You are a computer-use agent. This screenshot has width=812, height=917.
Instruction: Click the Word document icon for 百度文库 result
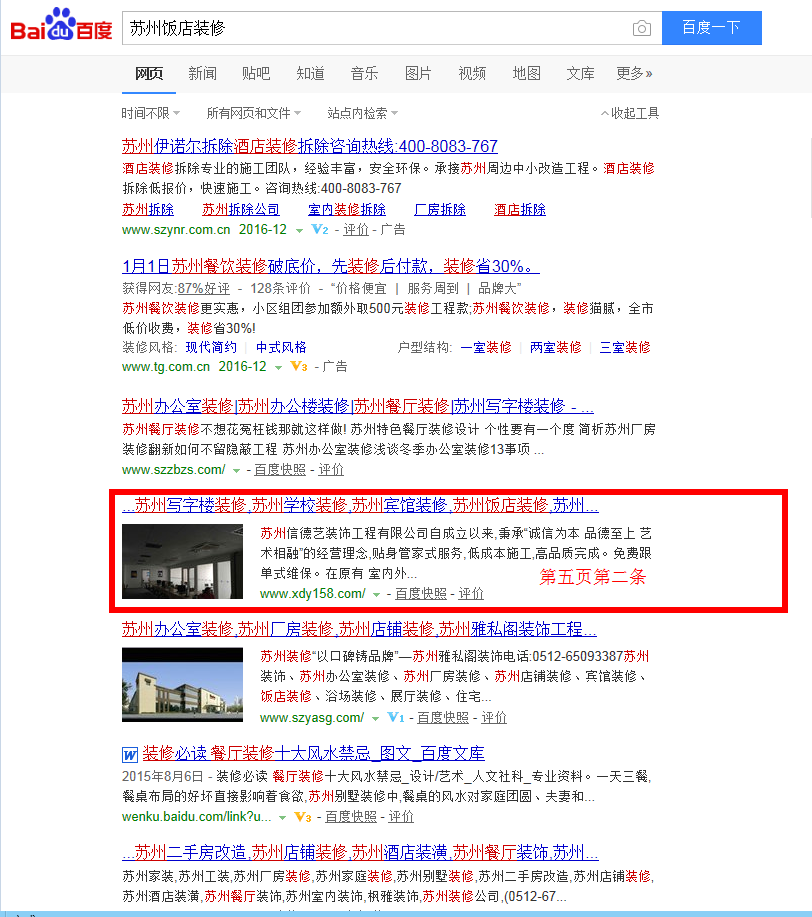tap(130, 754)
